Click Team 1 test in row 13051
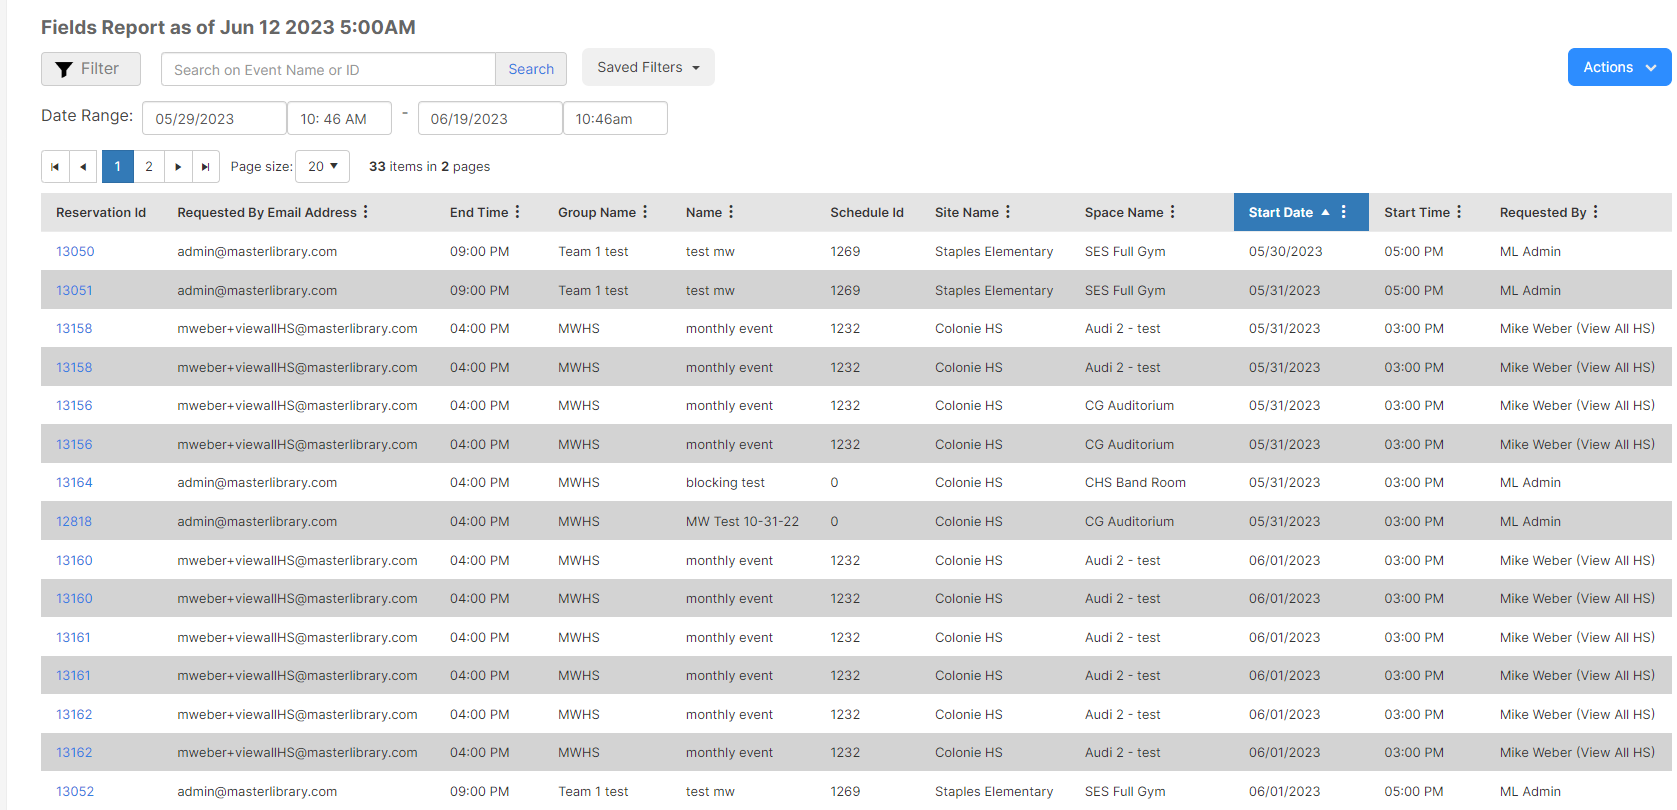1677x810 pixels. coord(593,291)
